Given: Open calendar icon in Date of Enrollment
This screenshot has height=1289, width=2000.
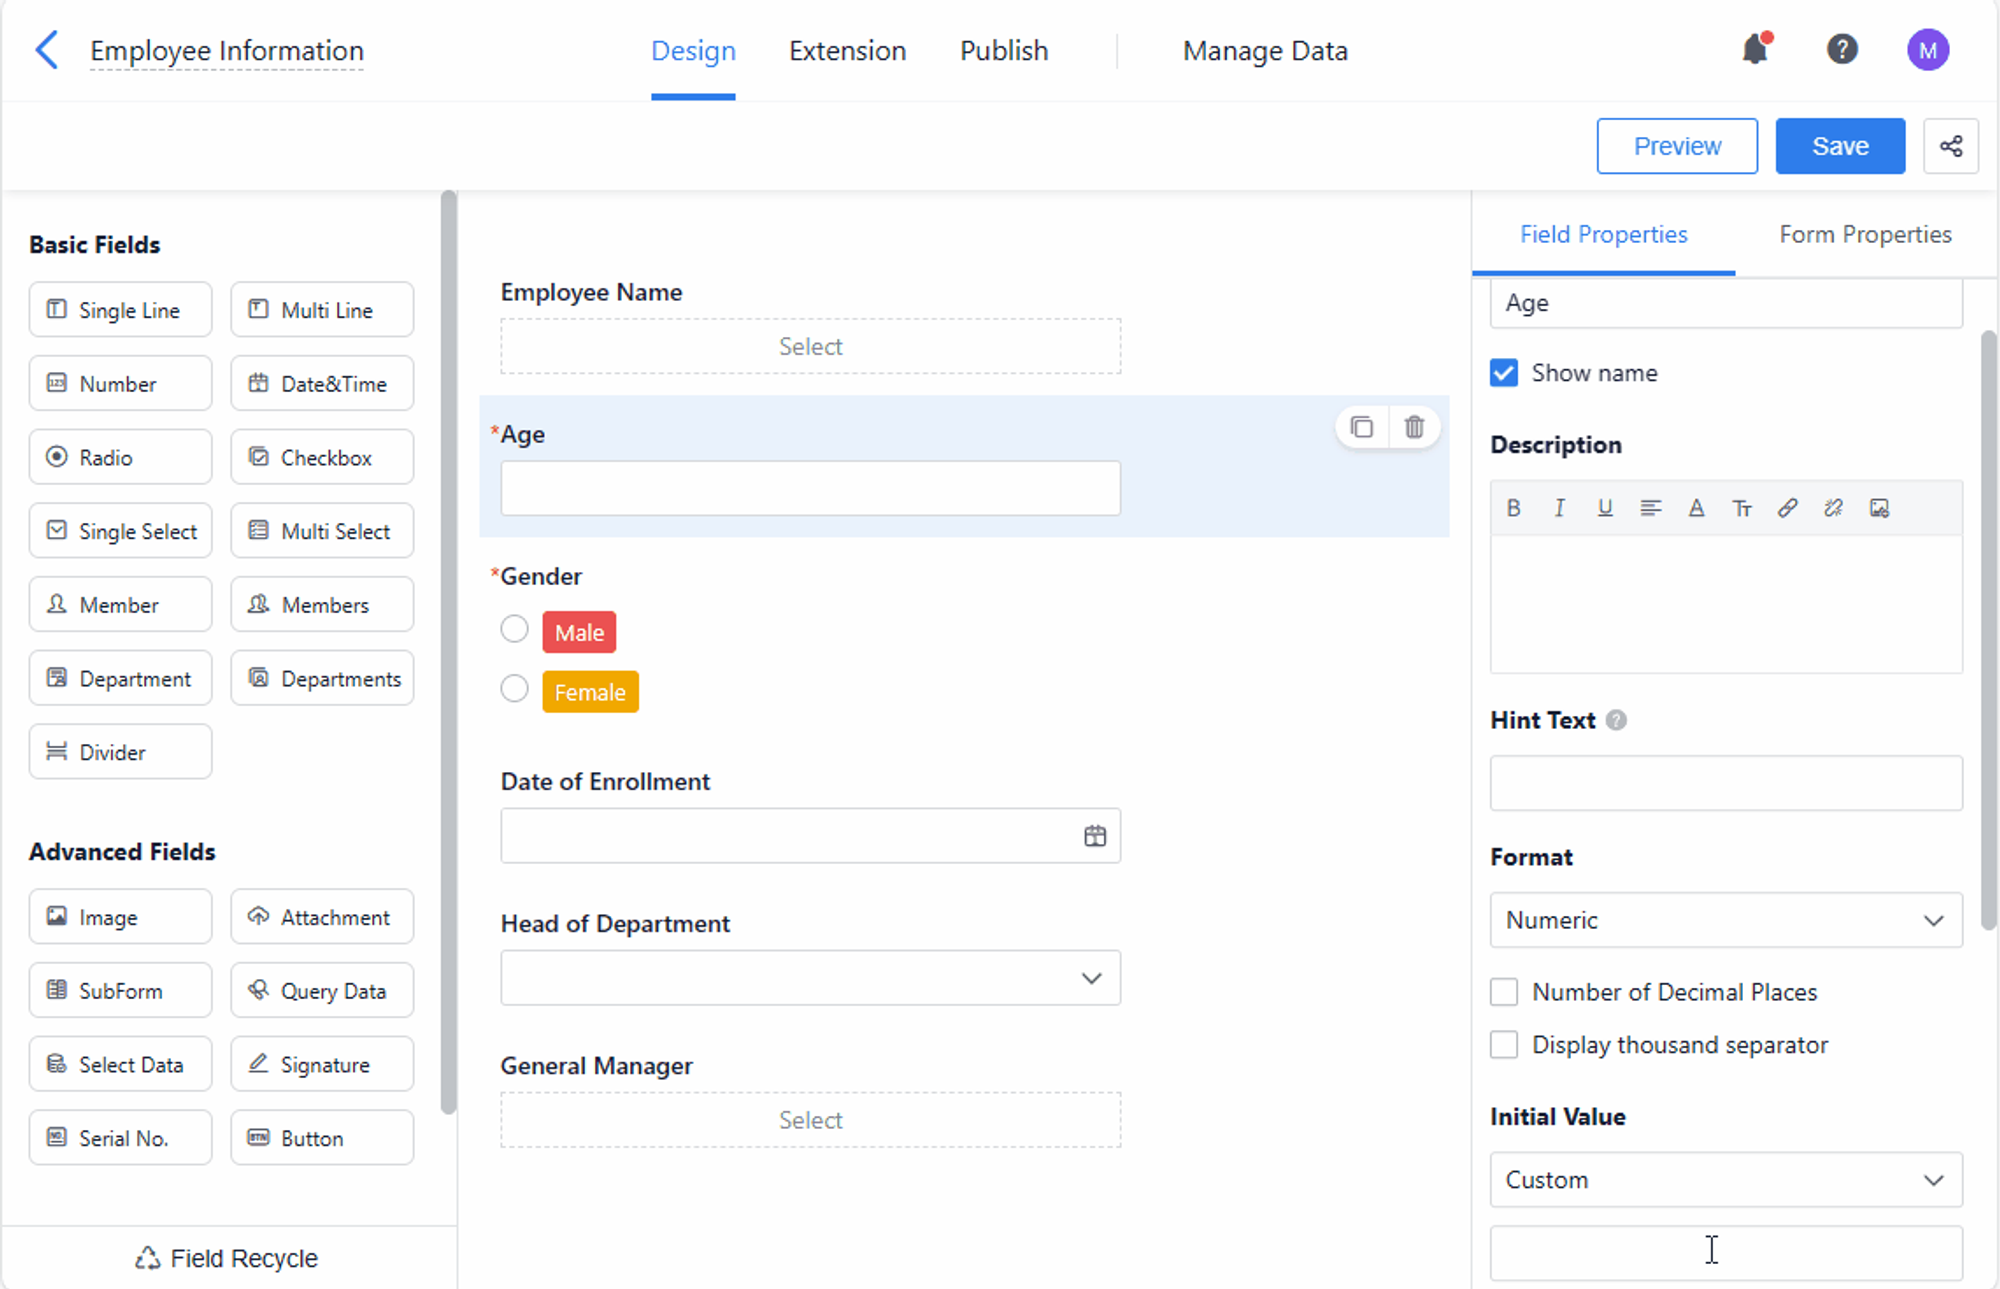Looking at the screenshot, I should coord(1095,836).
